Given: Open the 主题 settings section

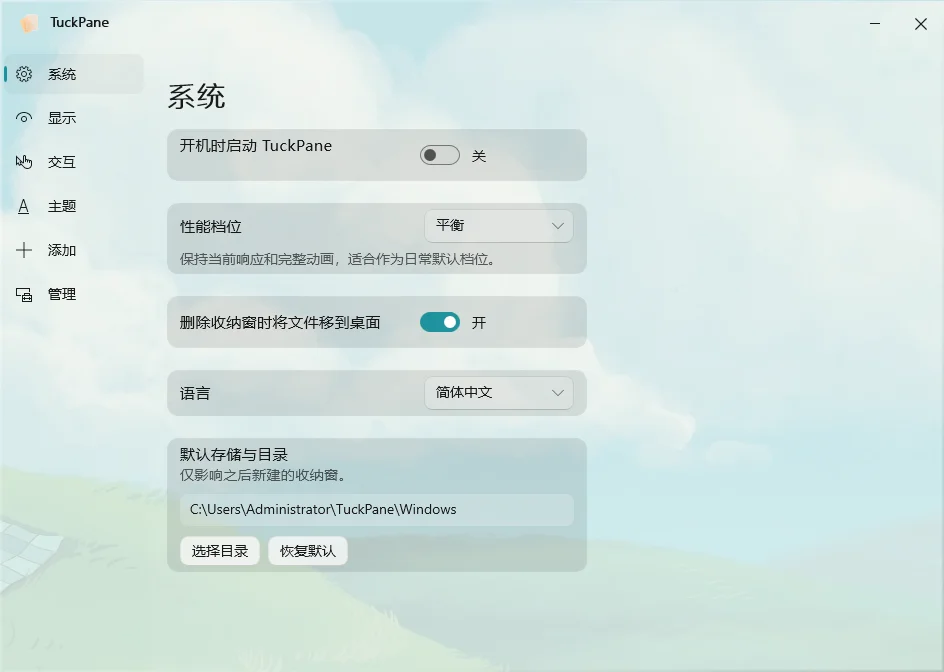Looking at the screenshot, I should [74, 206].
